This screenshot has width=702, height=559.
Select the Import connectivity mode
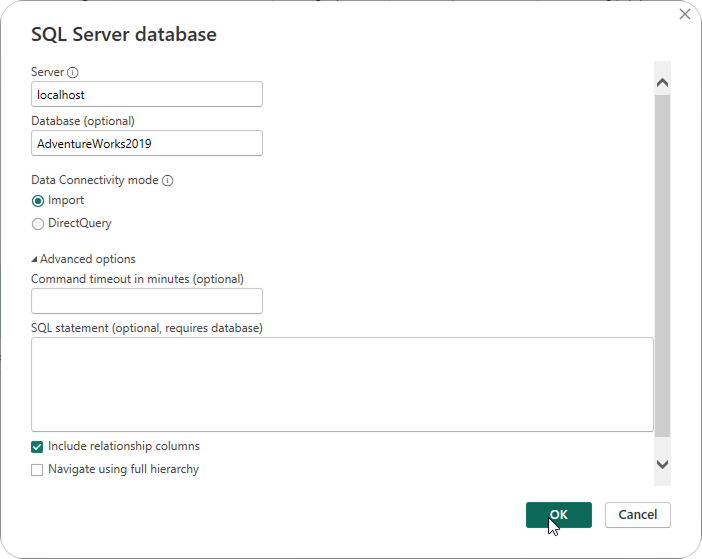38,200
